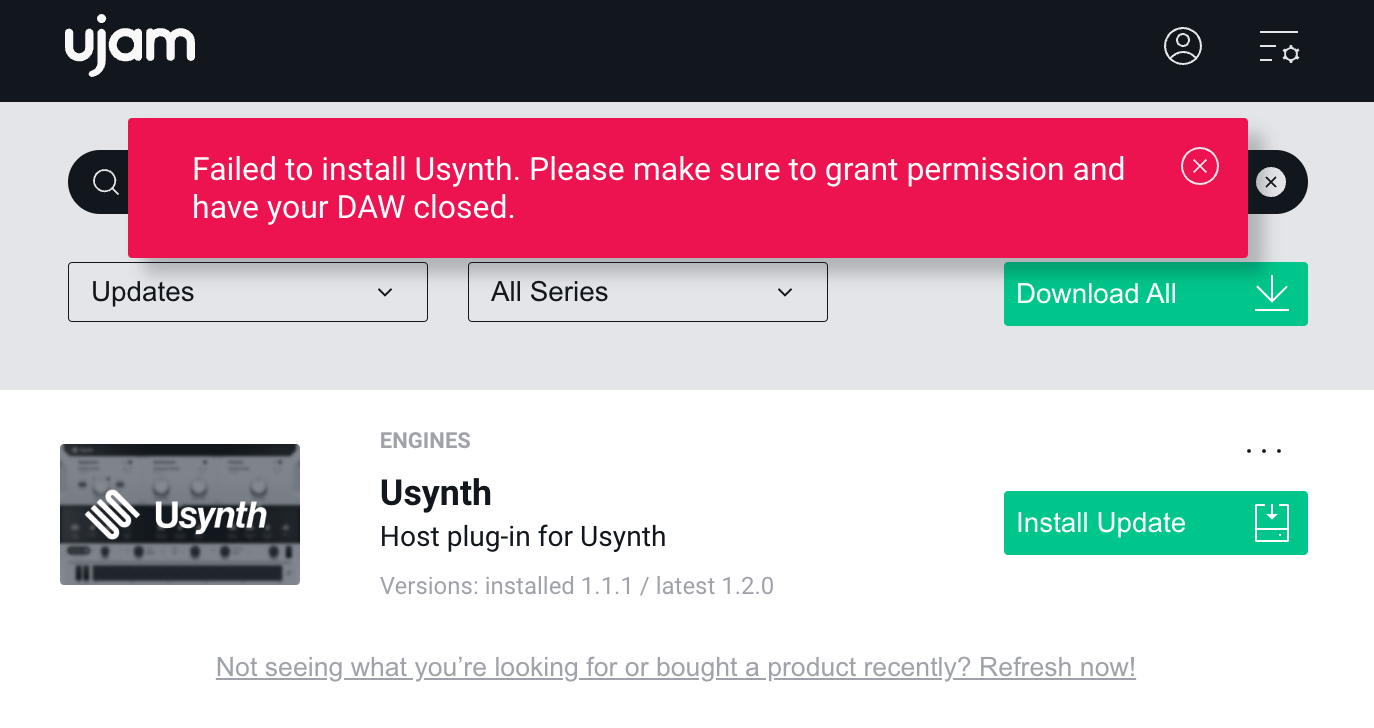Click the chevron arrow in Updates dropdown
This screenshot has height=728, width=1374.
coord(385,292)
